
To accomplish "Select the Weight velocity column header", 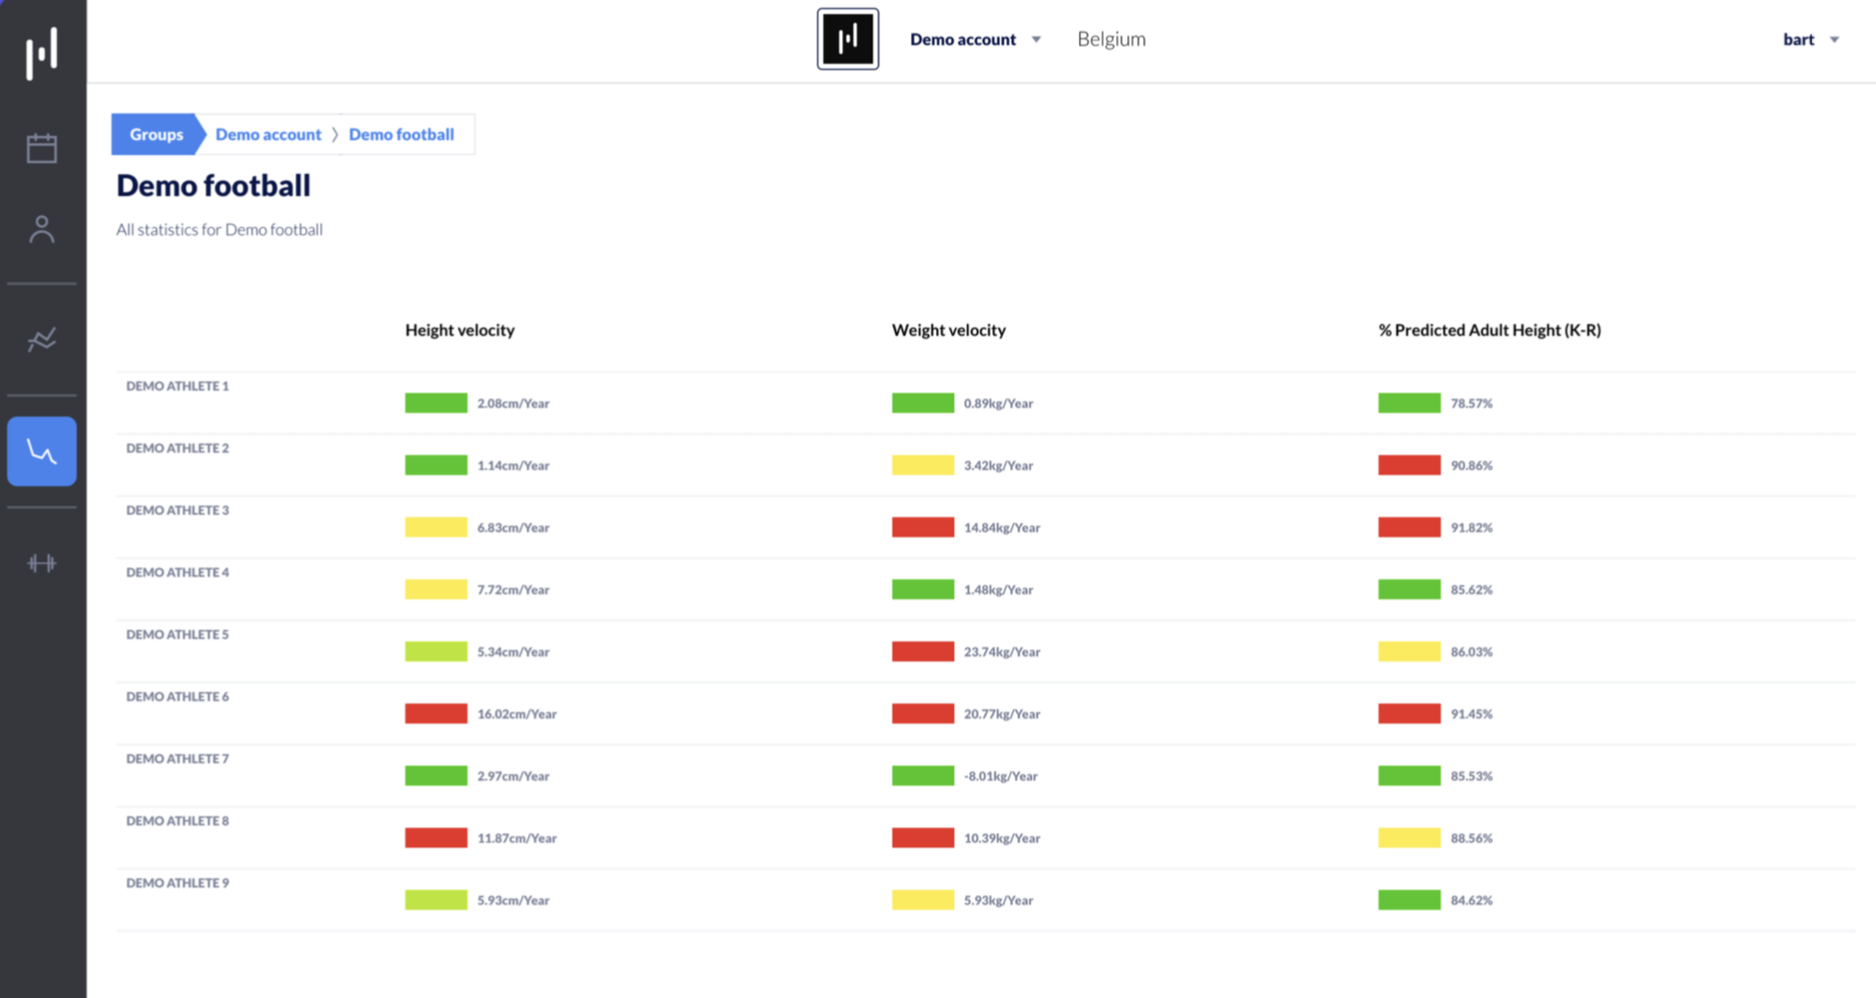I will pos(949,330).
